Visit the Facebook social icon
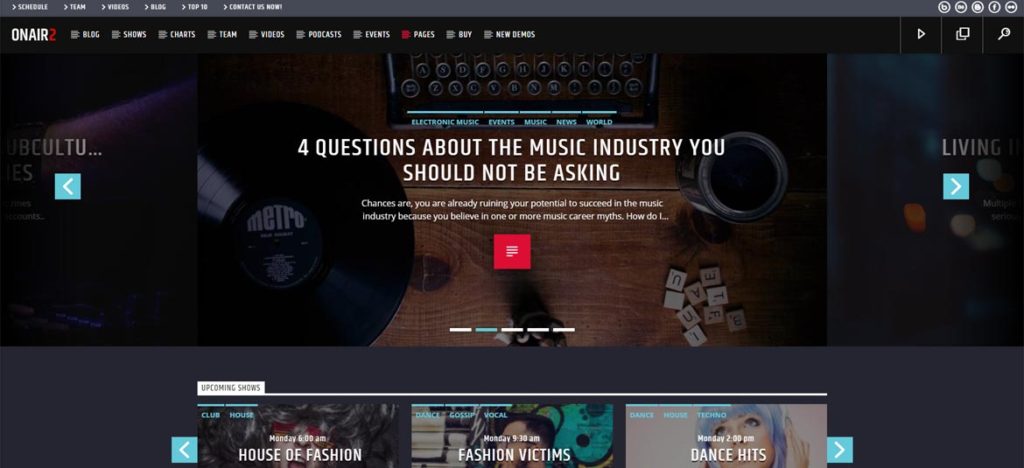 pyautogui.click(x=994, y=7)
